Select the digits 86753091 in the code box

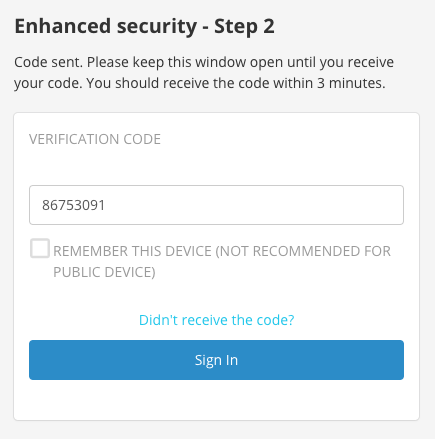[x=74, y=205]
